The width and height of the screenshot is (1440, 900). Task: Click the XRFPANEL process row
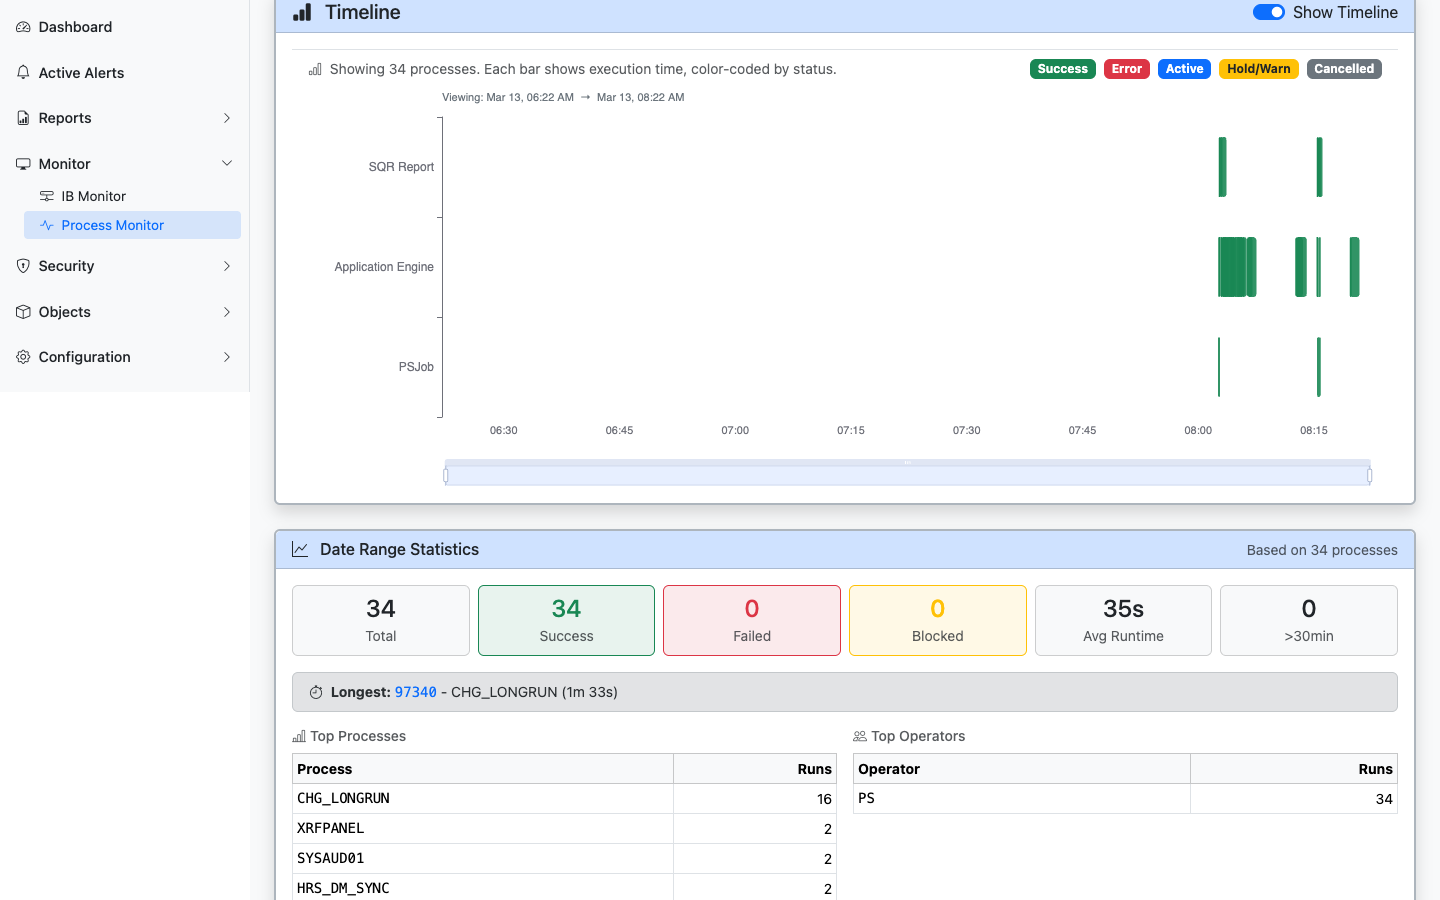(564, 828)
